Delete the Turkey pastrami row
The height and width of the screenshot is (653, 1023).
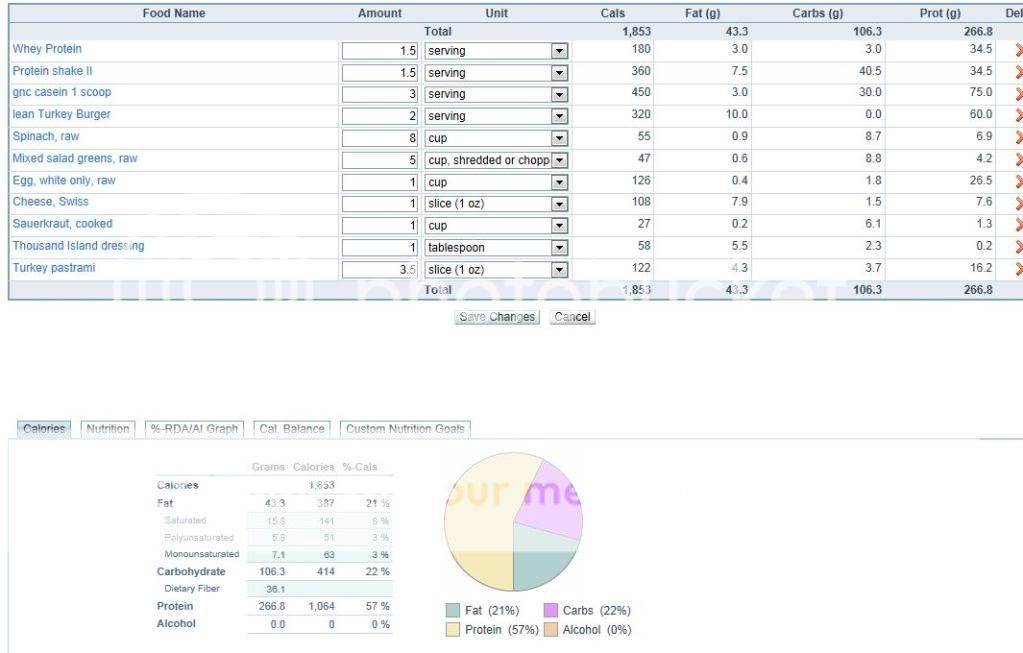point(1018,269)
